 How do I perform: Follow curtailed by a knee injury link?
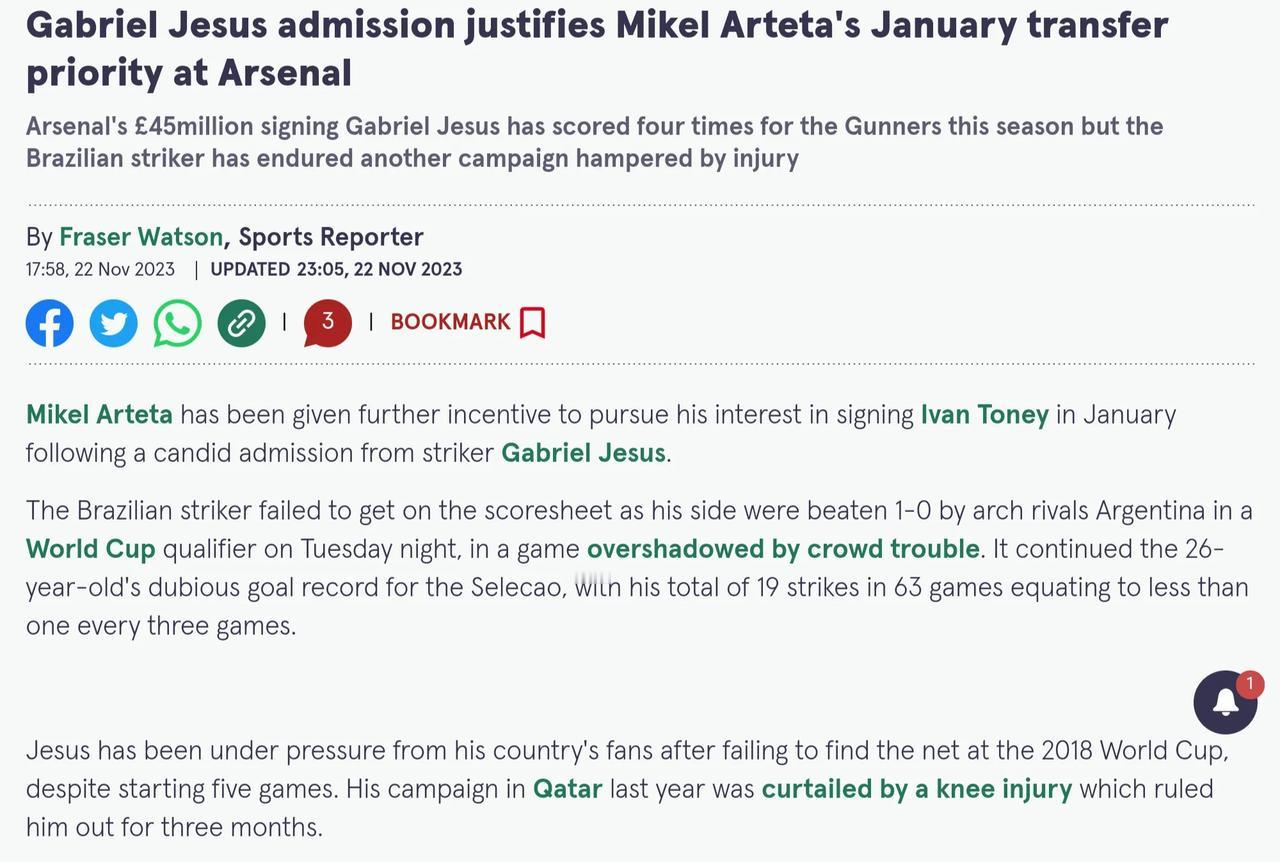click(x=916, y=789)
